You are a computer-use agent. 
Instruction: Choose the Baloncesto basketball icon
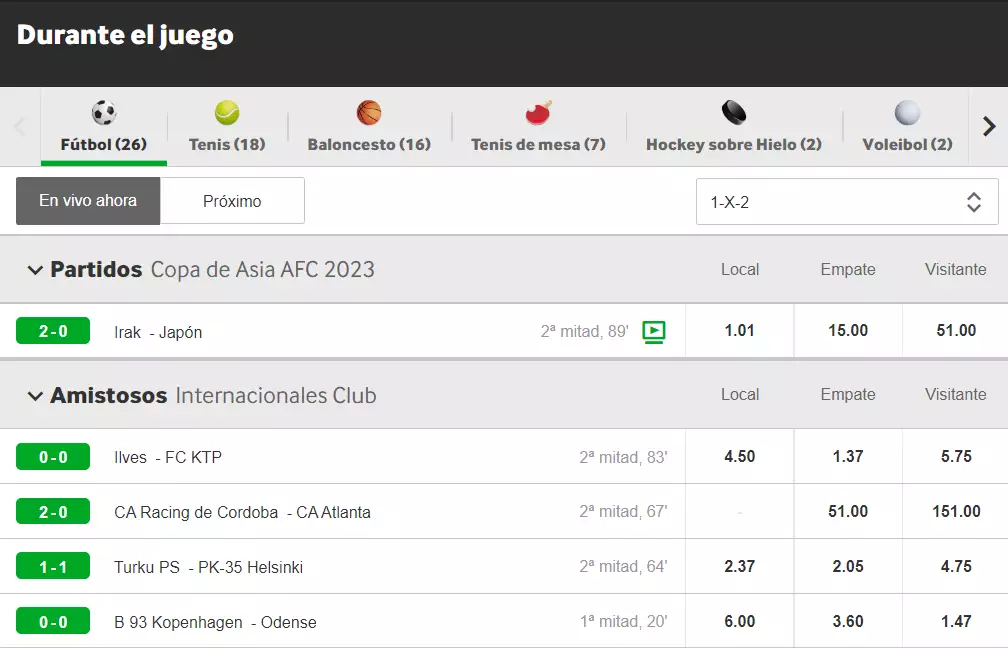coord(369,112)
